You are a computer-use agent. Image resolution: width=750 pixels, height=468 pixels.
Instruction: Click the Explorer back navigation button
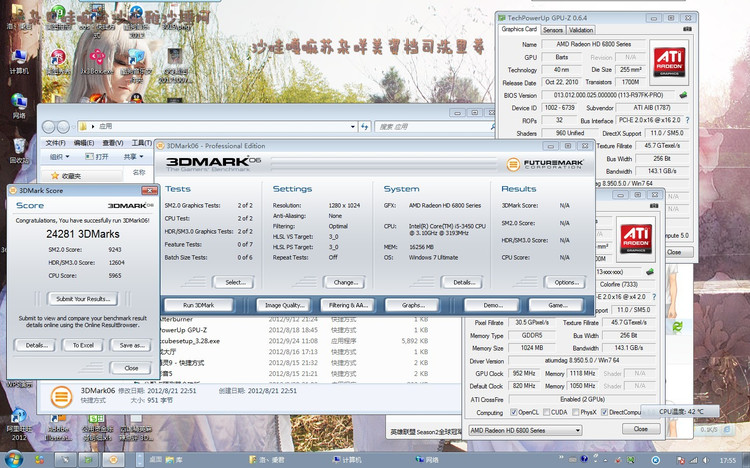49,127
